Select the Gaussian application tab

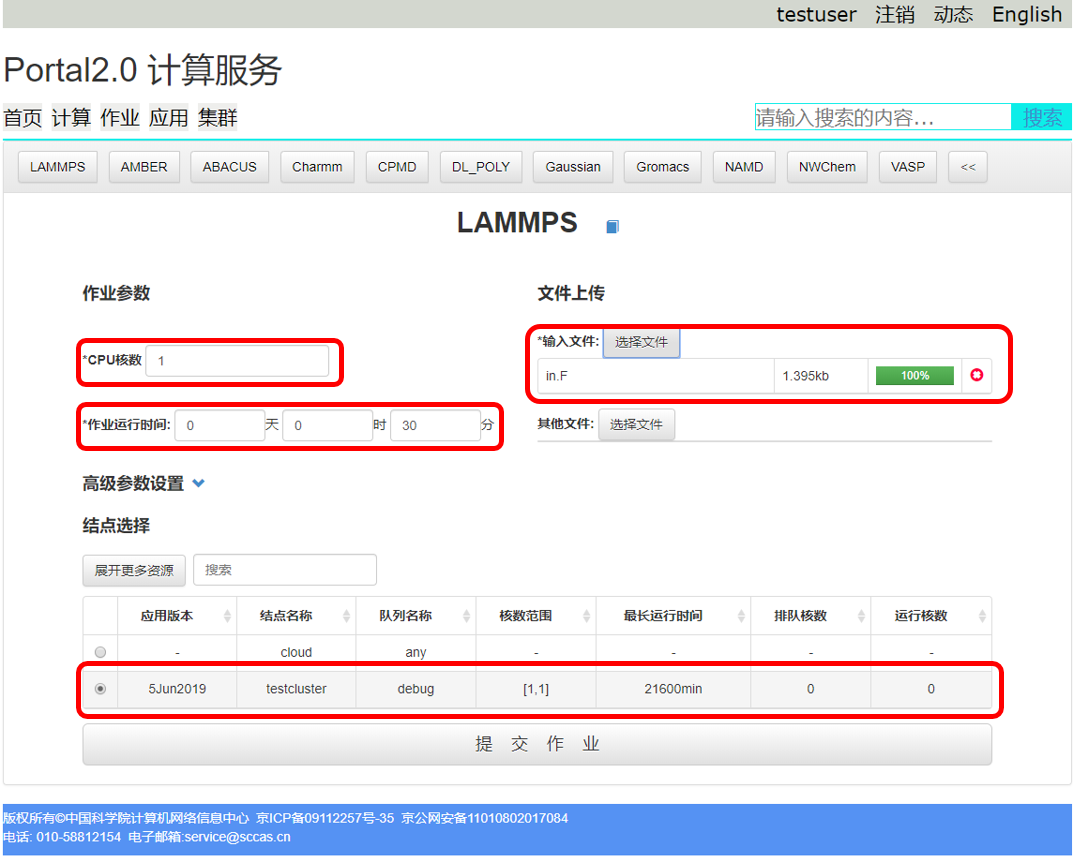click(573, 167)
